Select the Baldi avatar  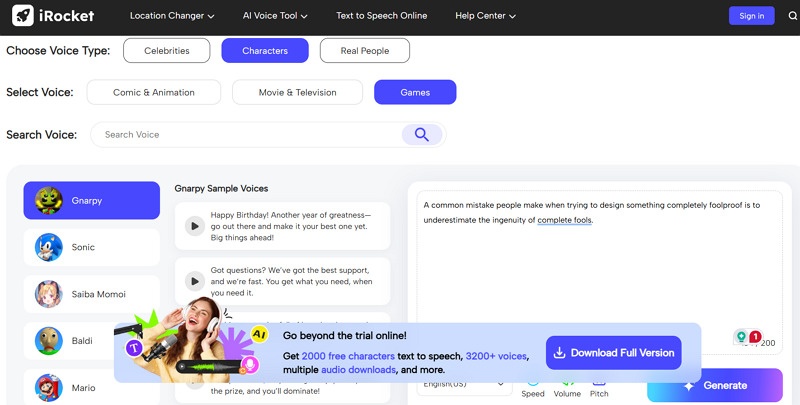[x=48, y=341]
